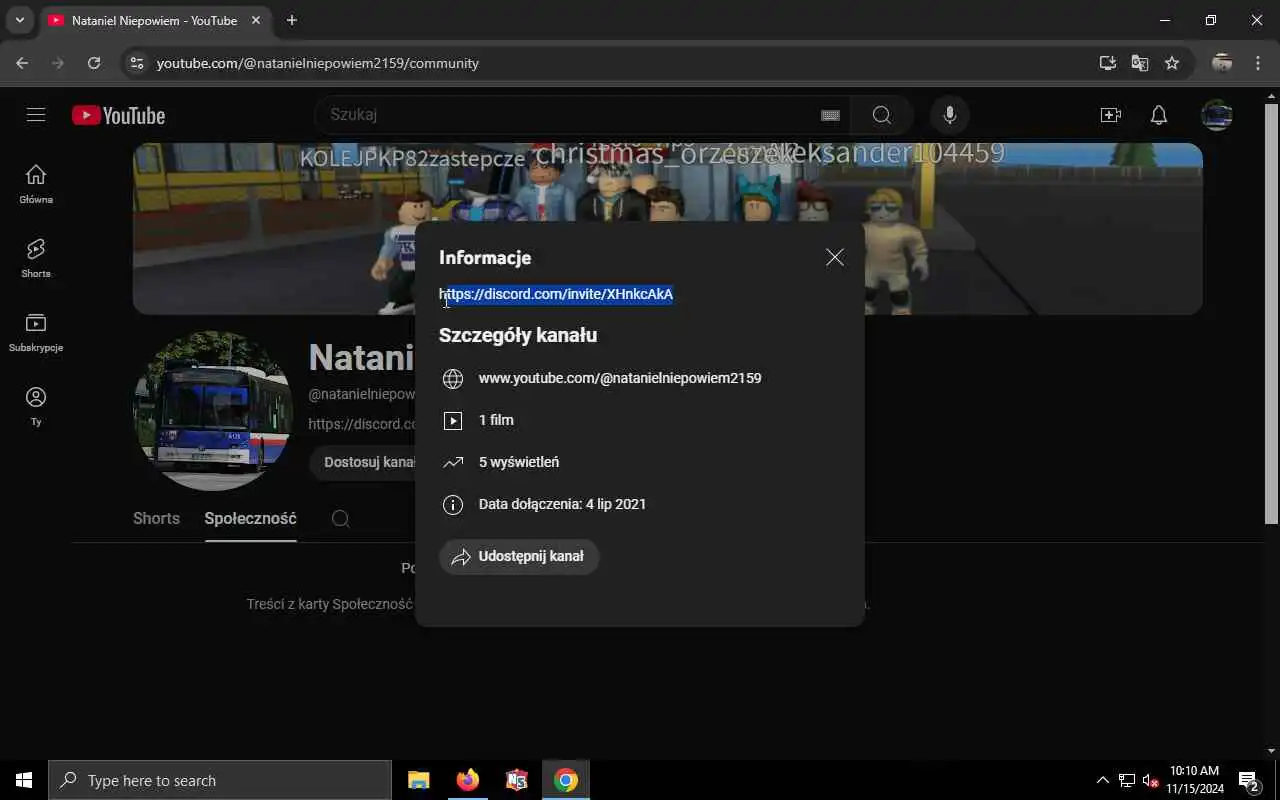This screenshot has width=1280, height=800.
Task: Open Firefox from the taskbar
Action: pos(467,780)
